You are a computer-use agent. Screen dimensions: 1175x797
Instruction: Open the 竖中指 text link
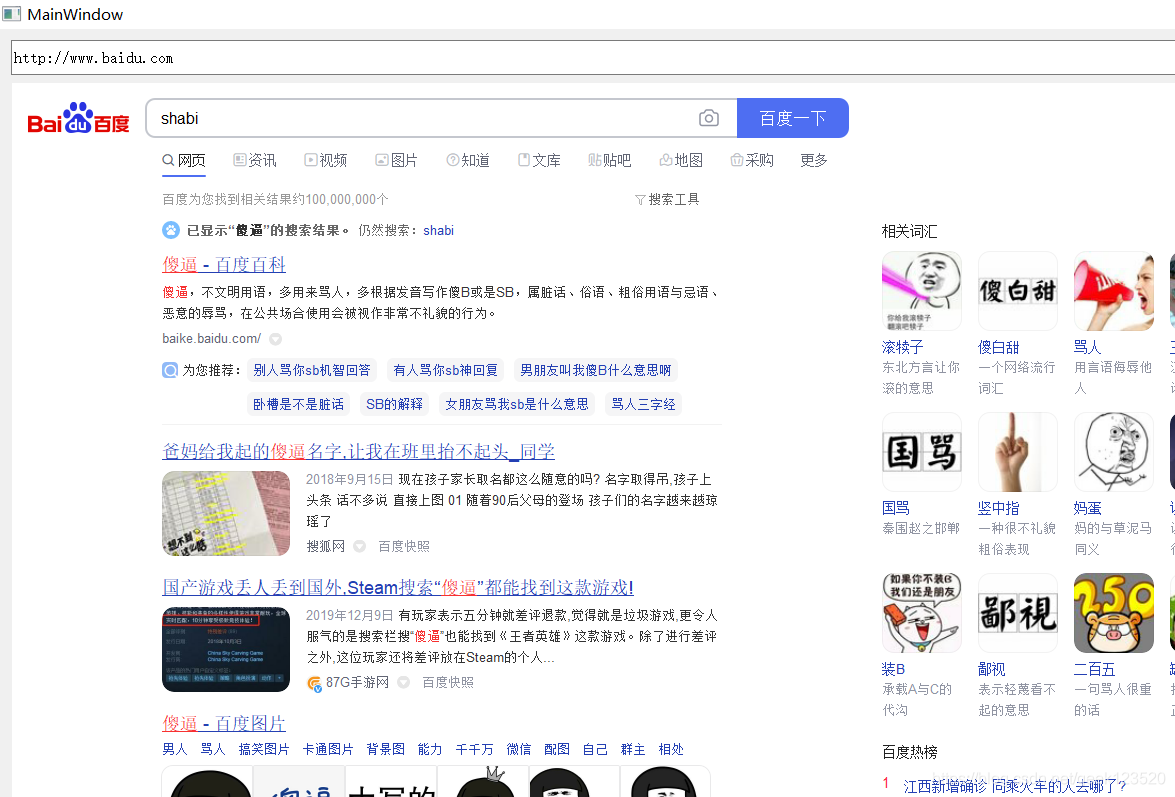(999, 509)
